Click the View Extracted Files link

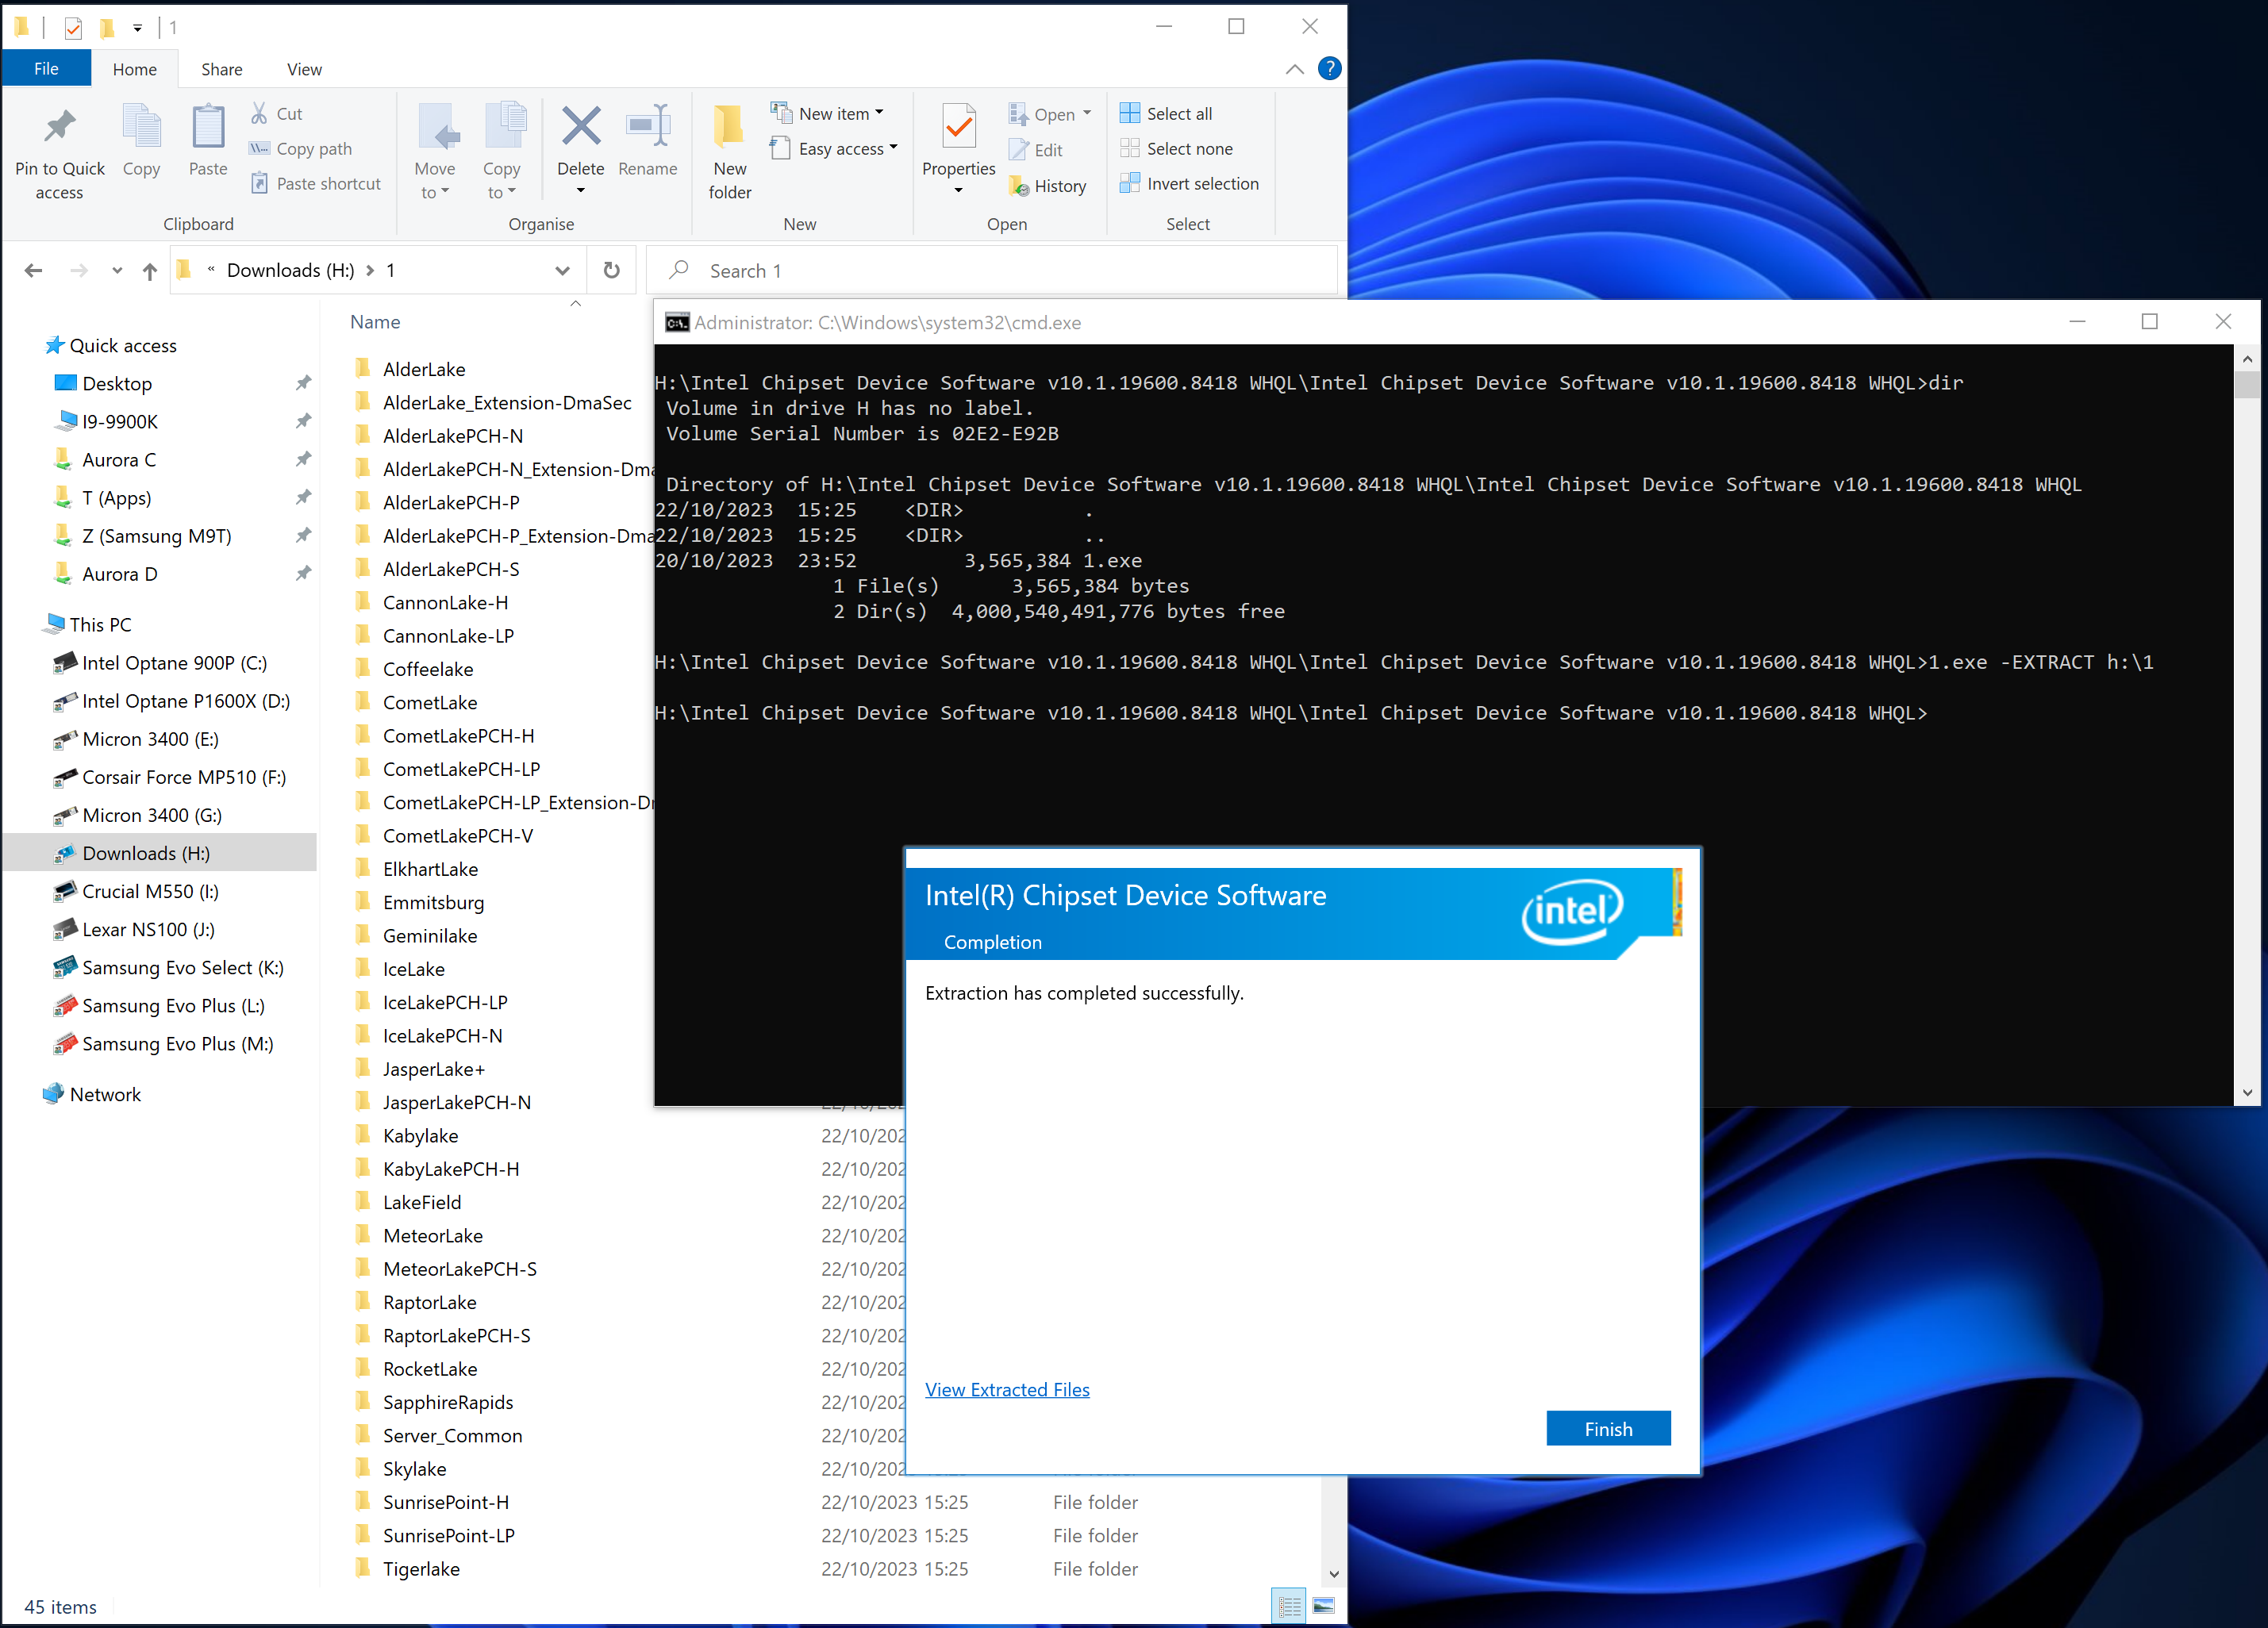click(1006, 1389)
